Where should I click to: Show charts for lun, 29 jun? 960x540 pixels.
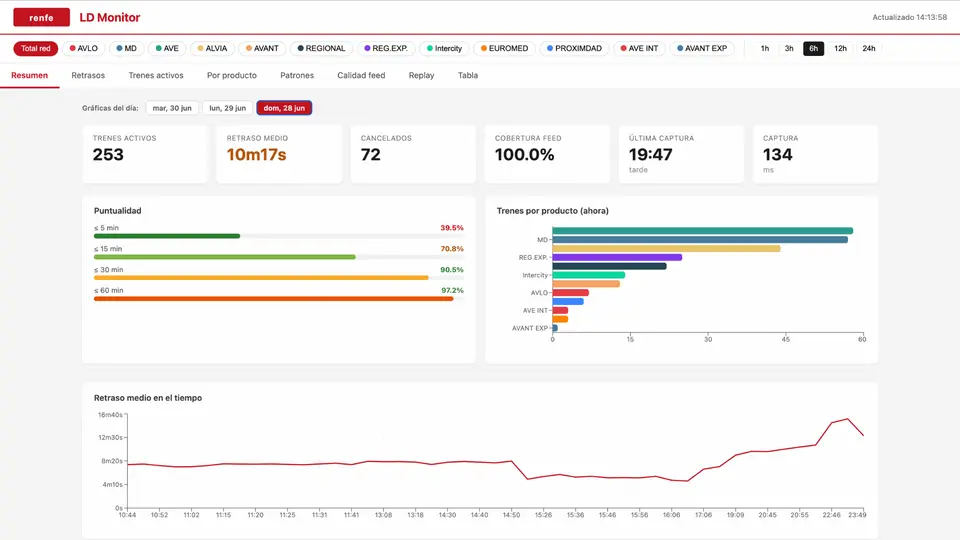pos(228,108)
